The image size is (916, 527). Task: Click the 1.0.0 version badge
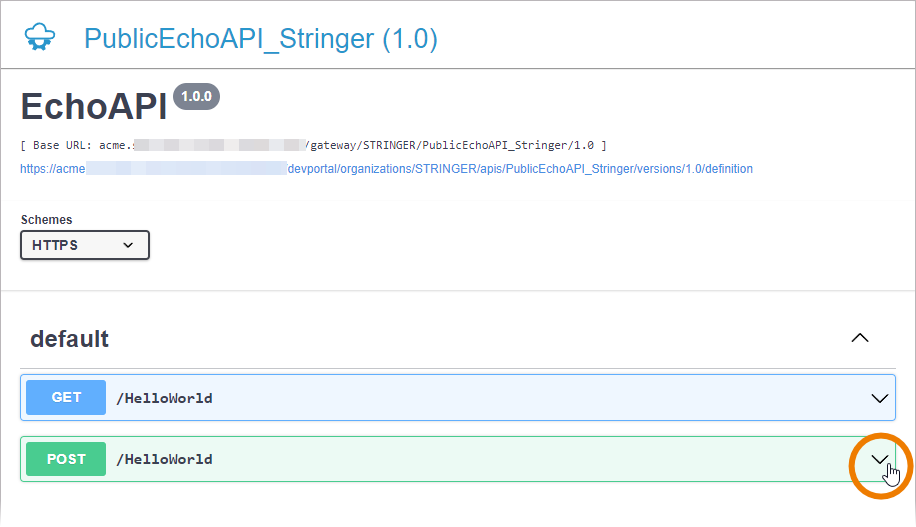[196, 97]
